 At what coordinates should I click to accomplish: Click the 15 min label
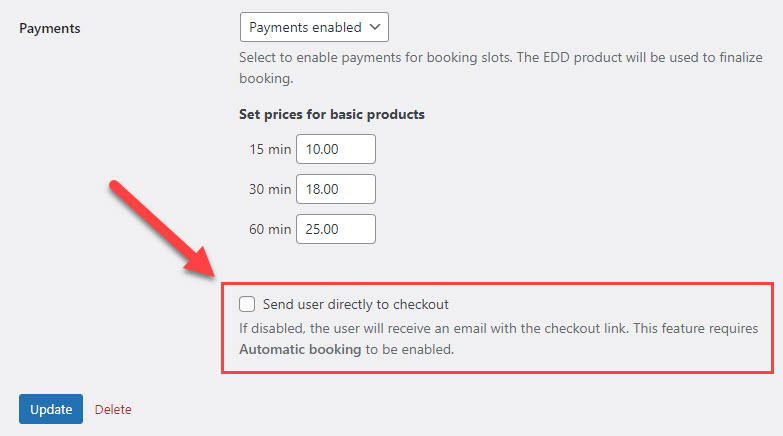click(270, 149)
